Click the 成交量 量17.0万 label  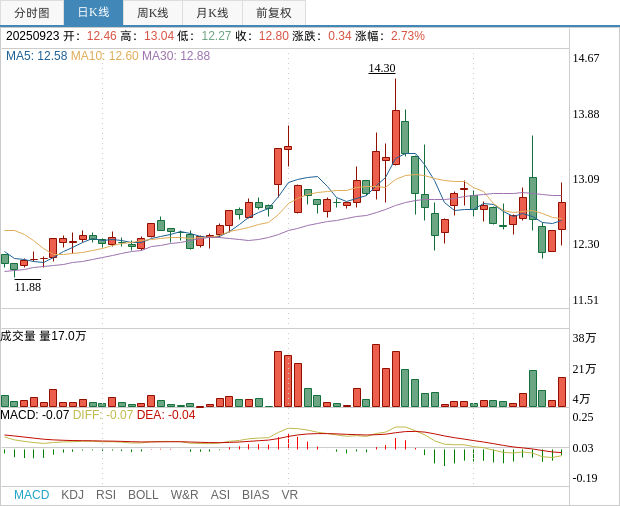(x=43, y=336)
